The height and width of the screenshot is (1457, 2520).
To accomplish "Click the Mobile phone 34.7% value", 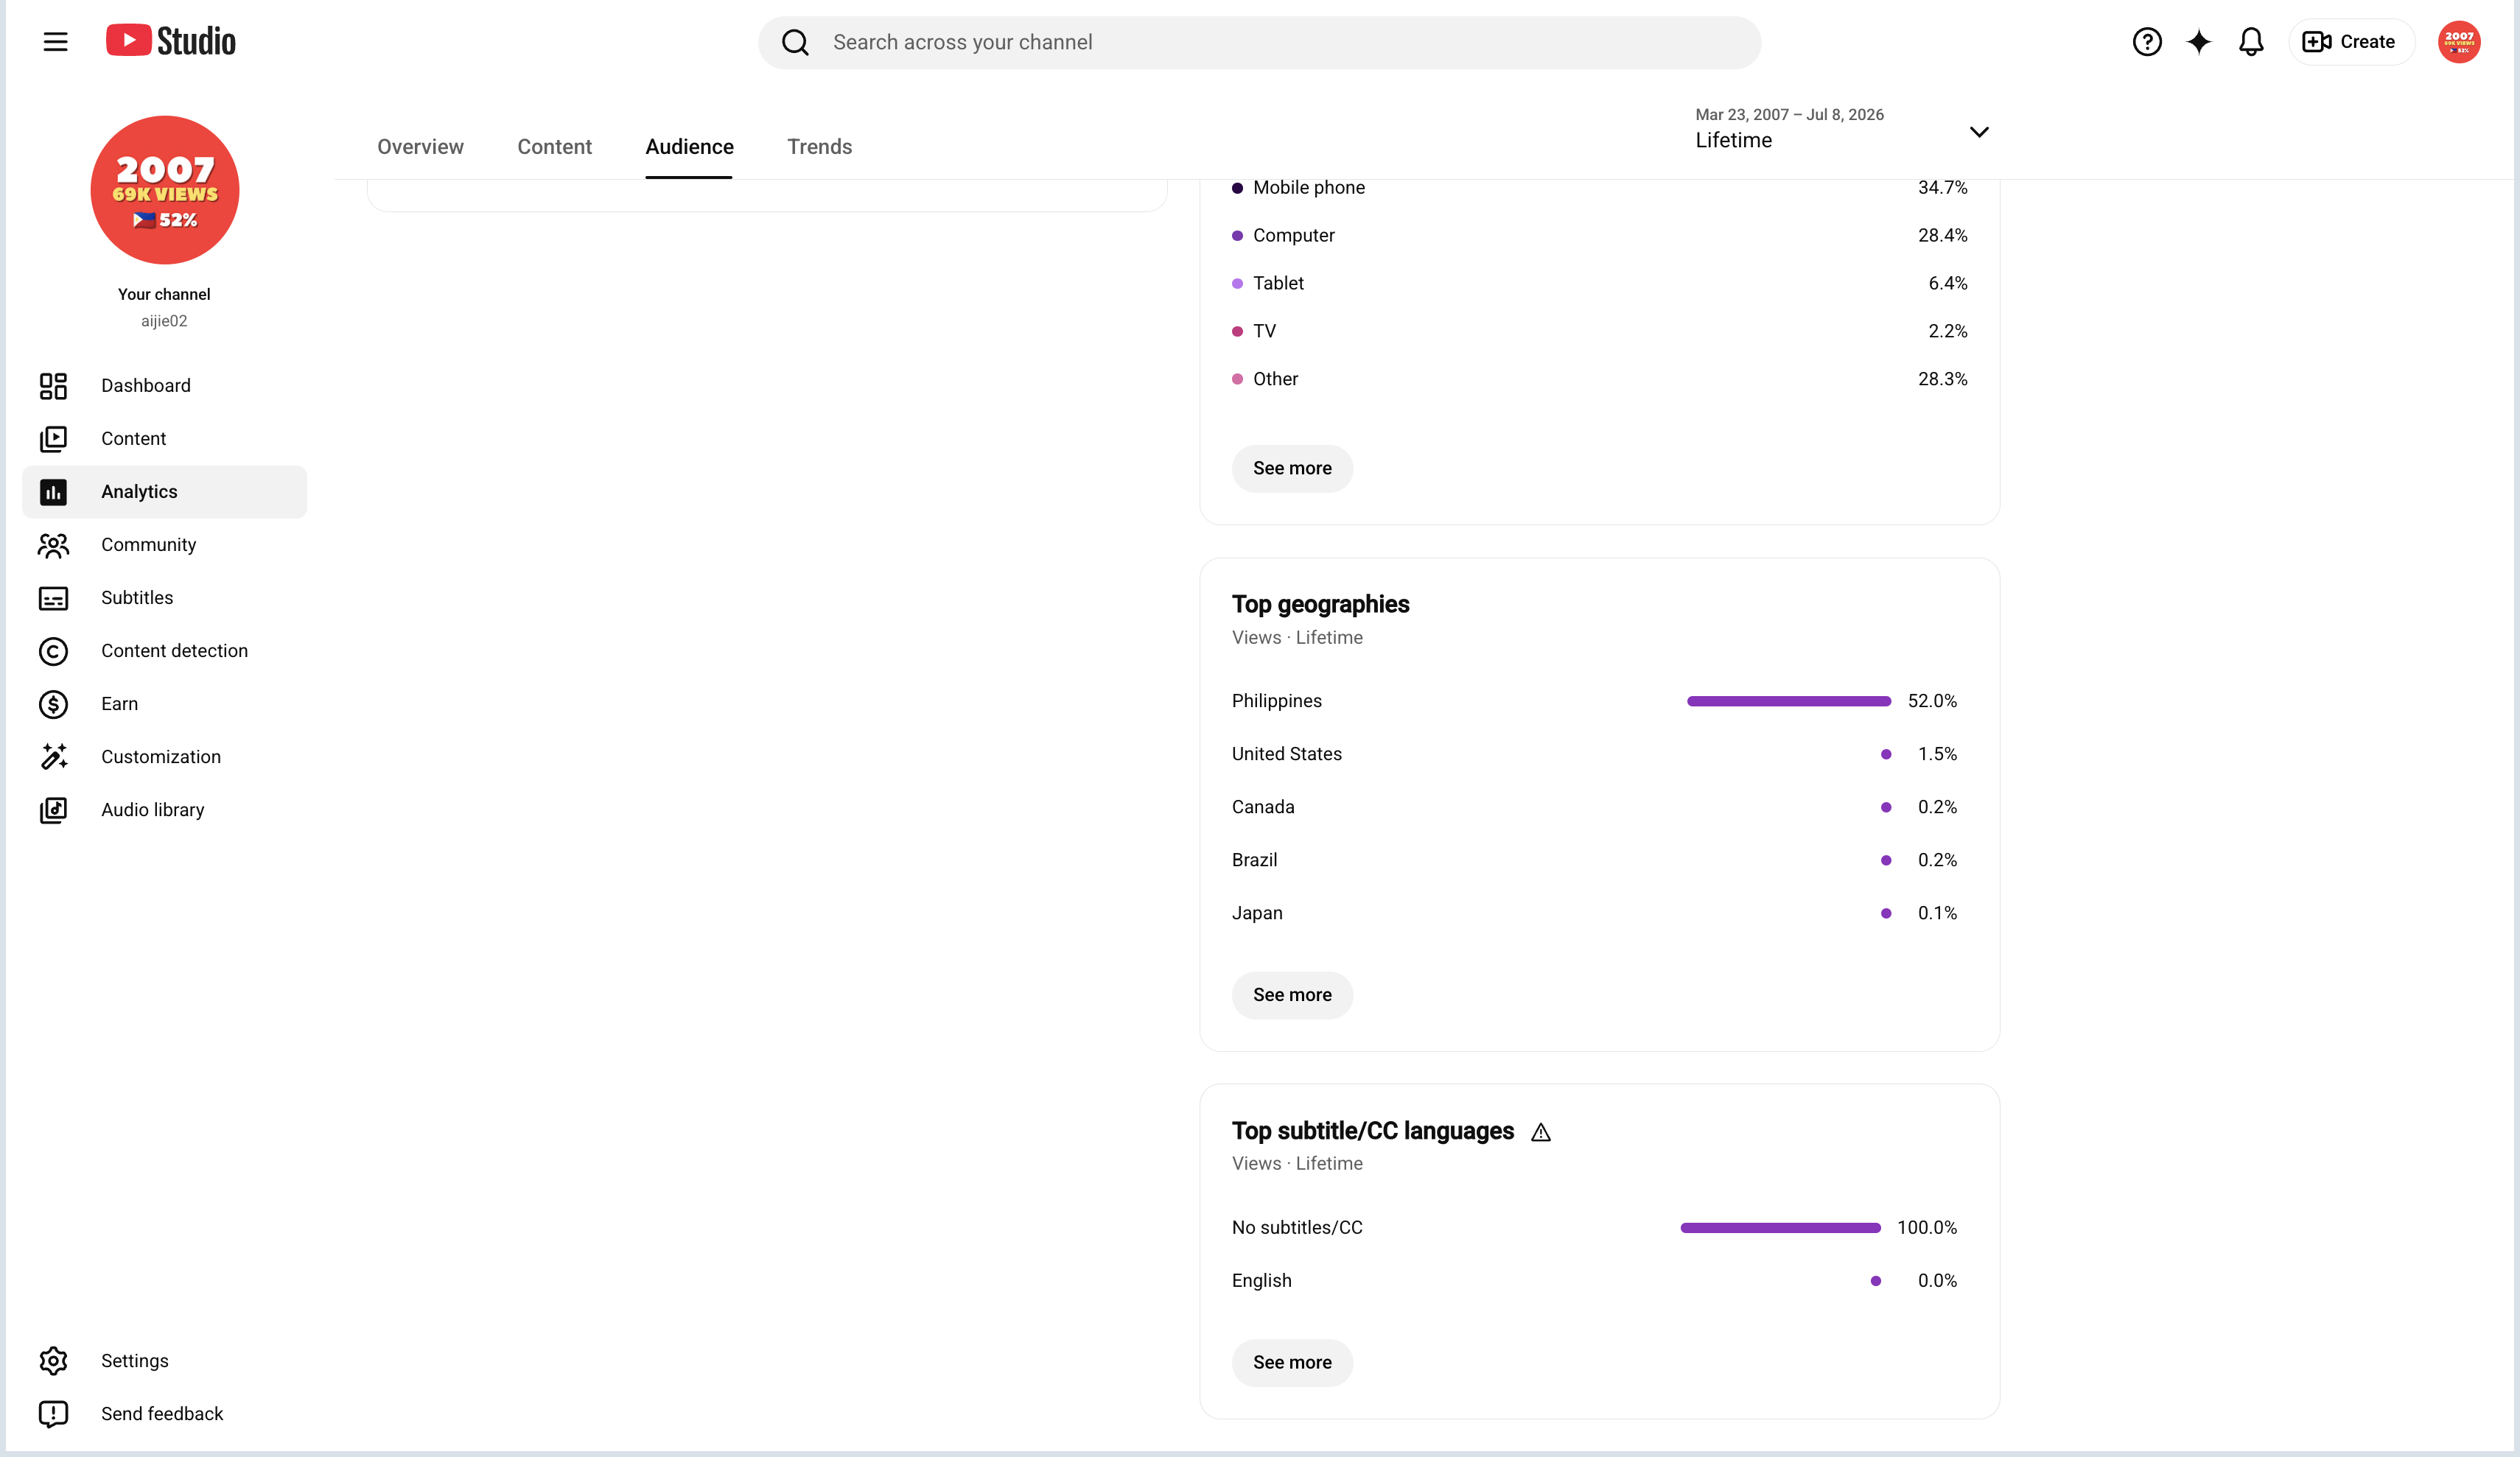I will [1942, 188].
